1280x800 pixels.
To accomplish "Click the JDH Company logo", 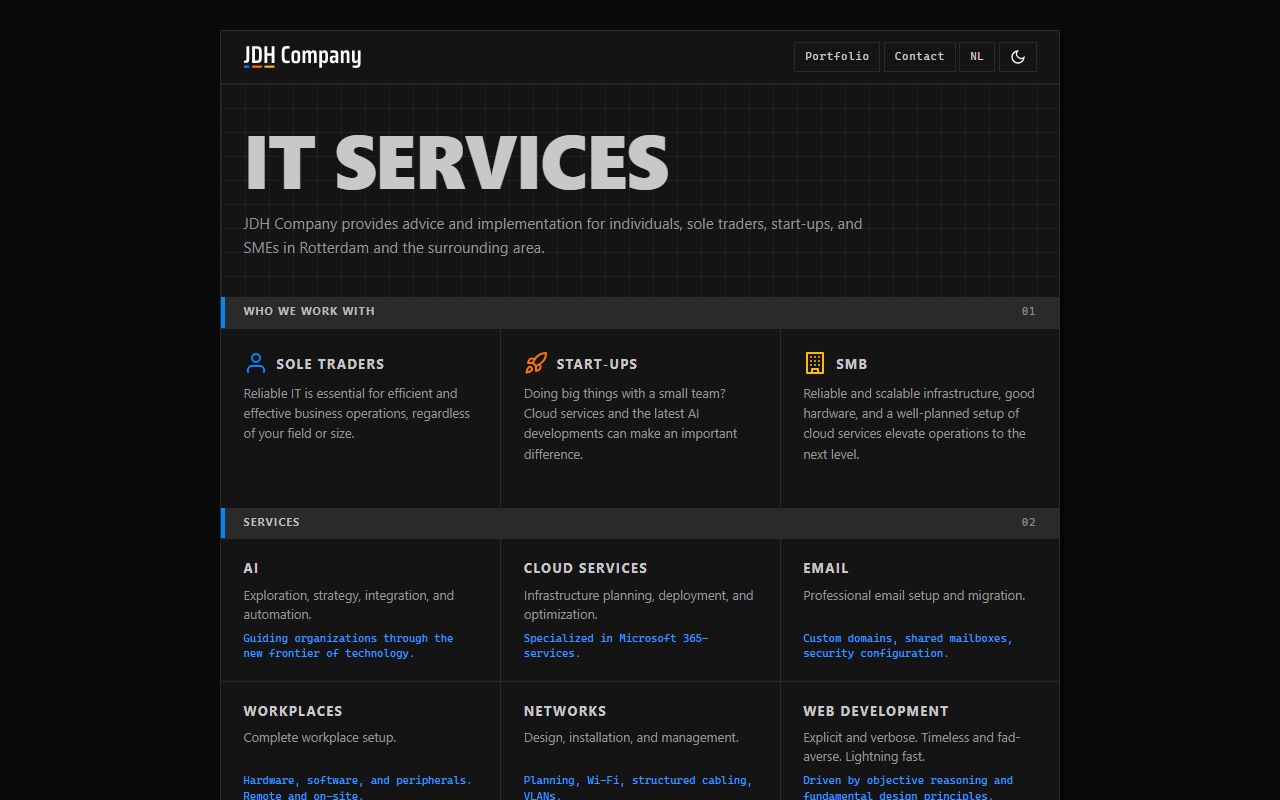I will tap(302, 56).
